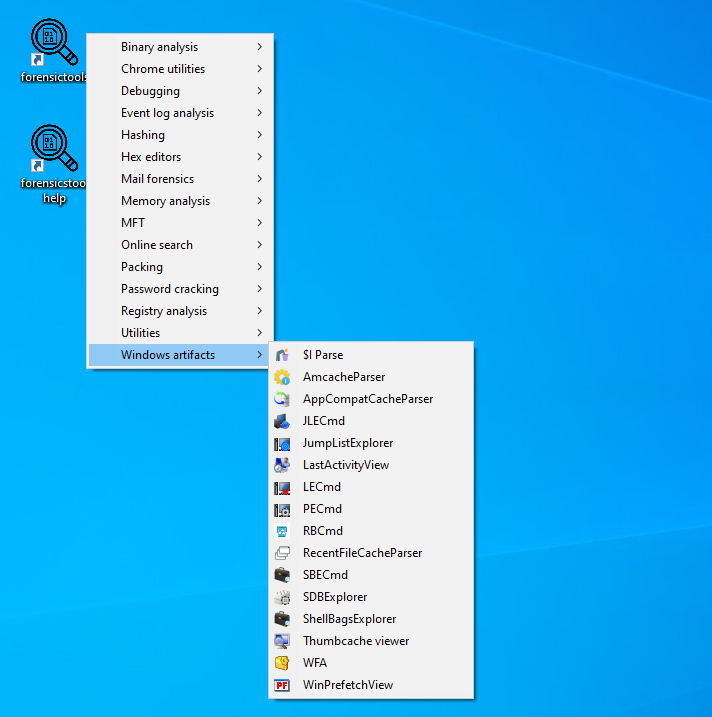Click the JumpListExplorer icon

[282, 443]
